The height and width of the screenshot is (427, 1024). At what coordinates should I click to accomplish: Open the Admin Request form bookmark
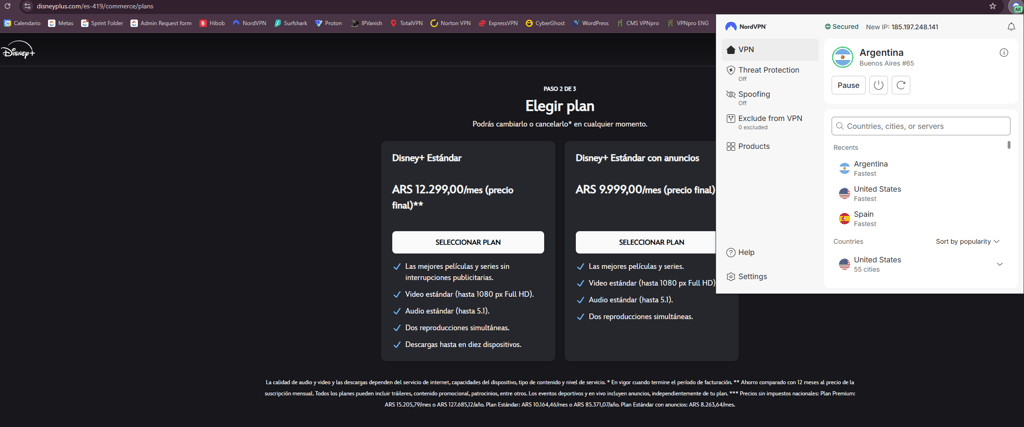(x=161, y=23)
